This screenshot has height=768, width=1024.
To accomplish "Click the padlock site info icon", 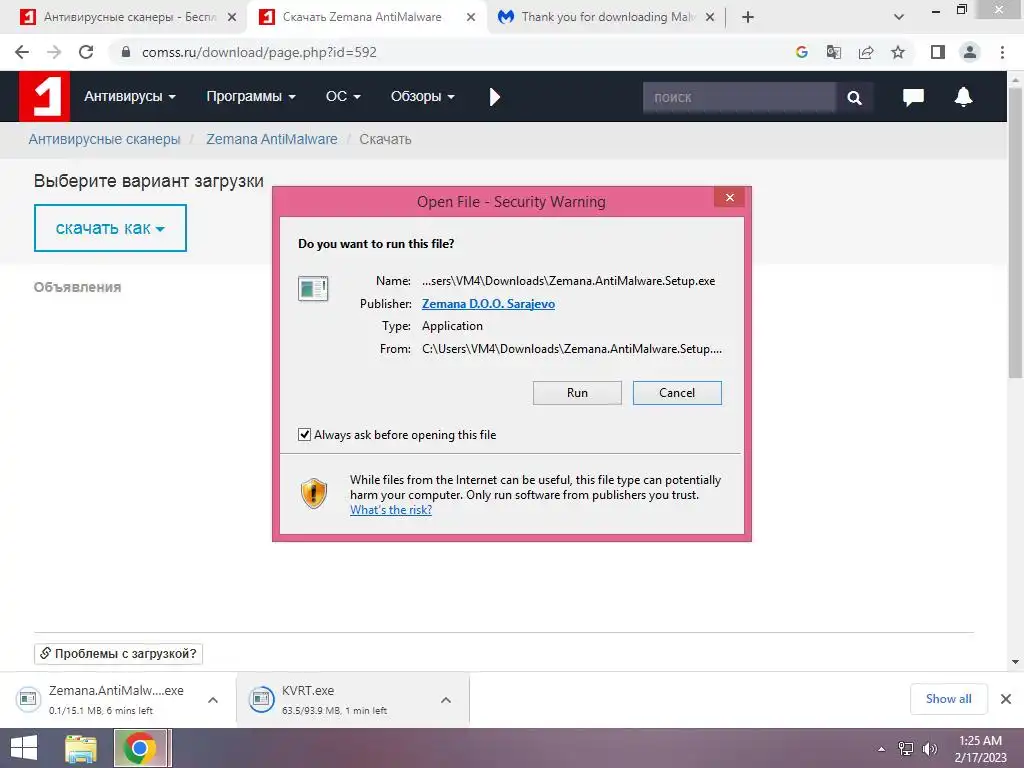I will [126, 52].
